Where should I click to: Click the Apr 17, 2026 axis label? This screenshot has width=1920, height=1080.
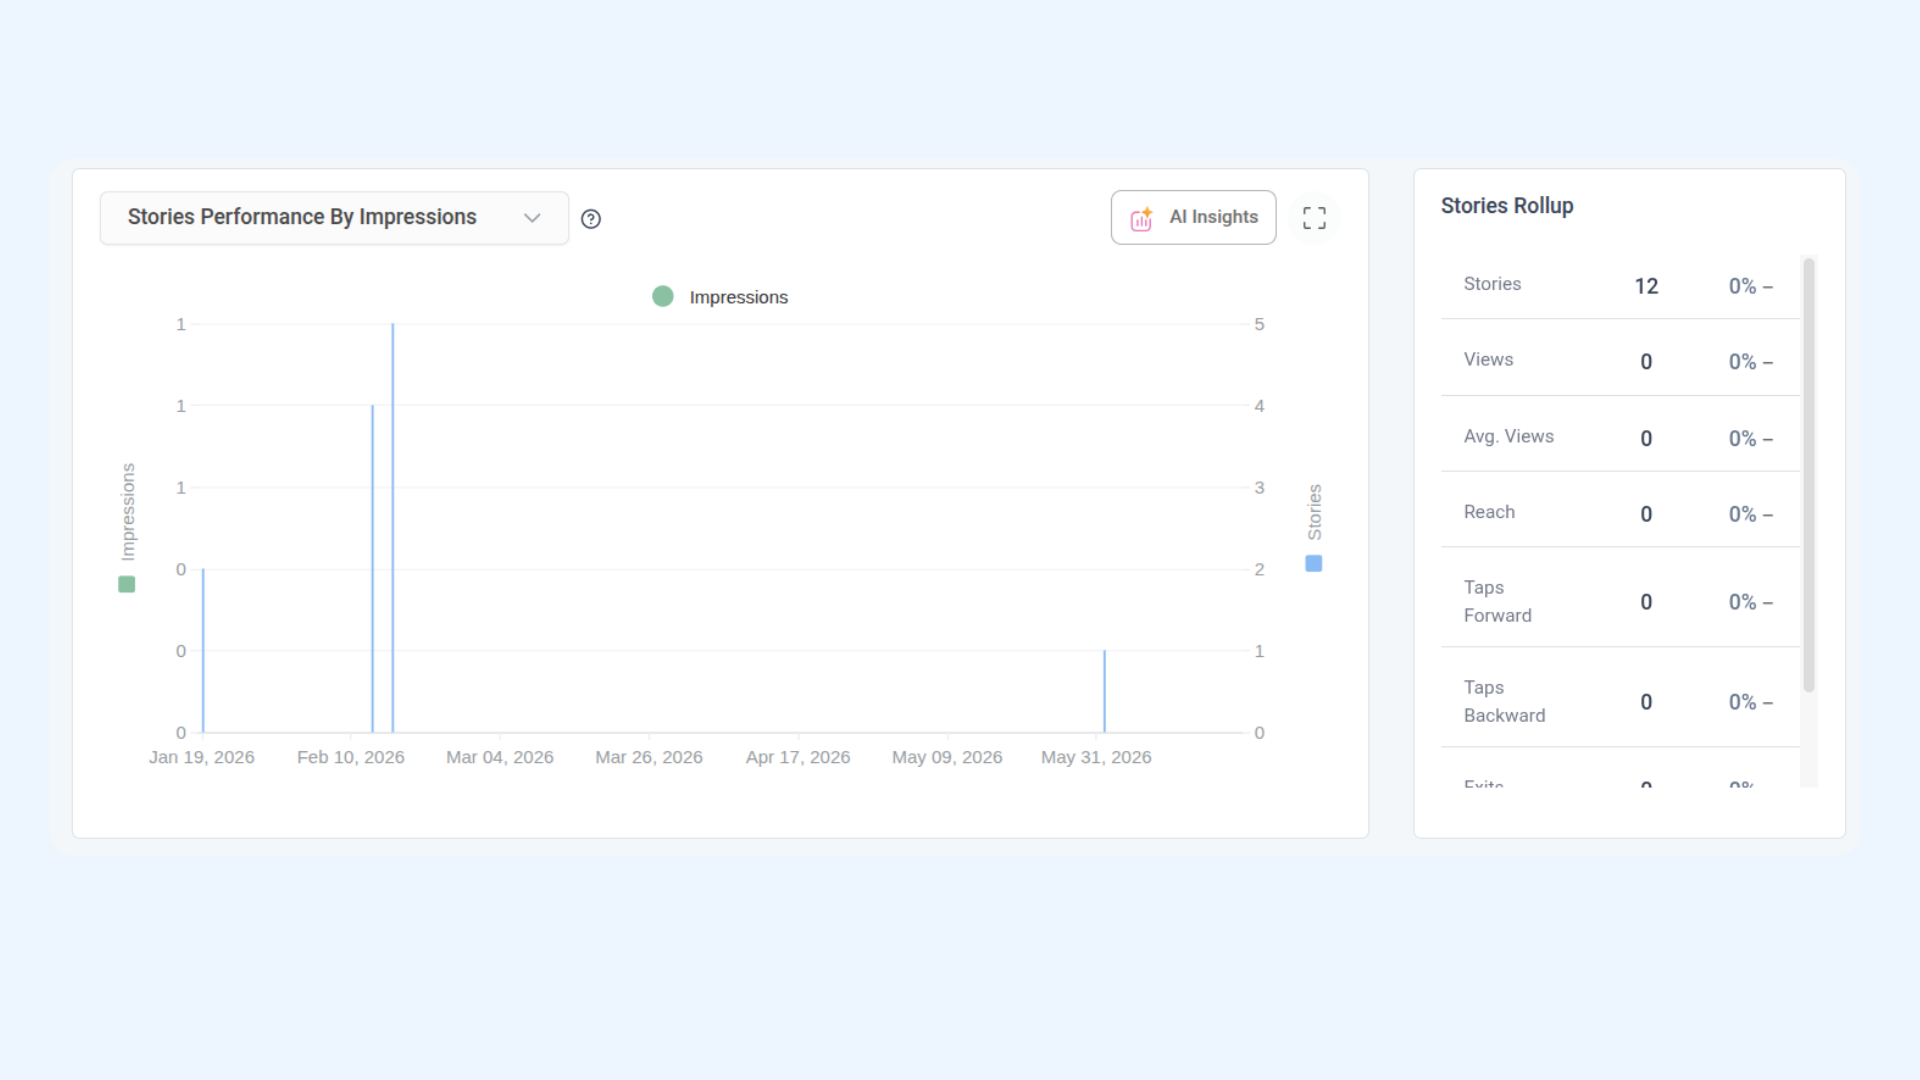click(798, 757)
